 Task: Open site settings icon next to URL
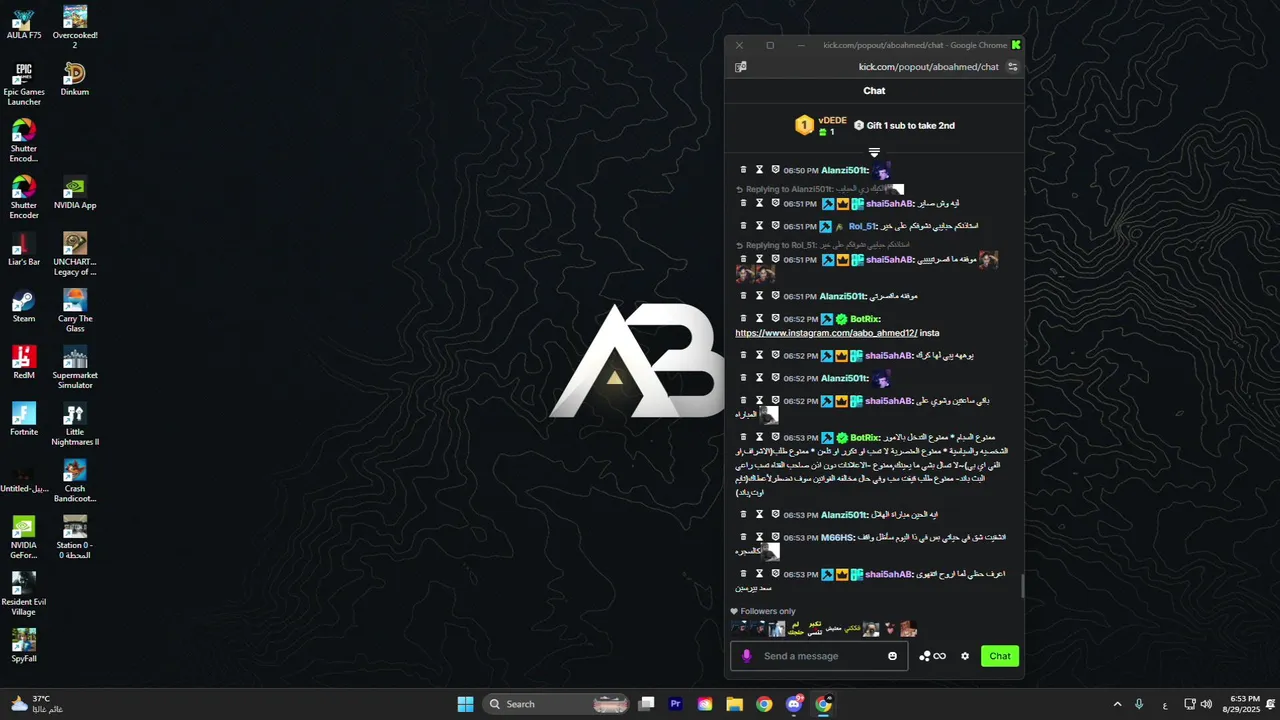[x=1012, y=67]
